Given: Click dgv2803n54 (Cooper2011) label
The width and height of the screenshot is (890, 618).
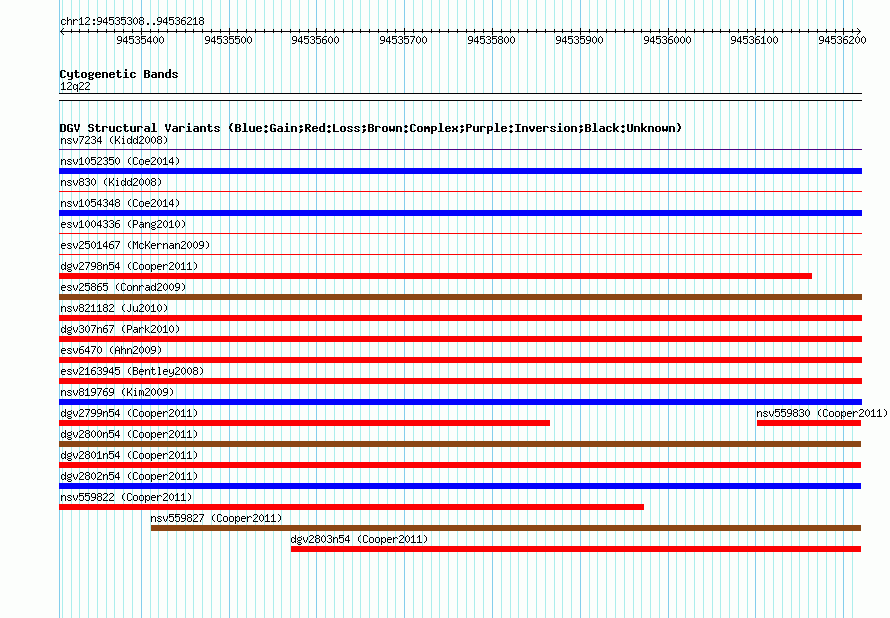Looking at the screenshot, I should tap(359, 539).
